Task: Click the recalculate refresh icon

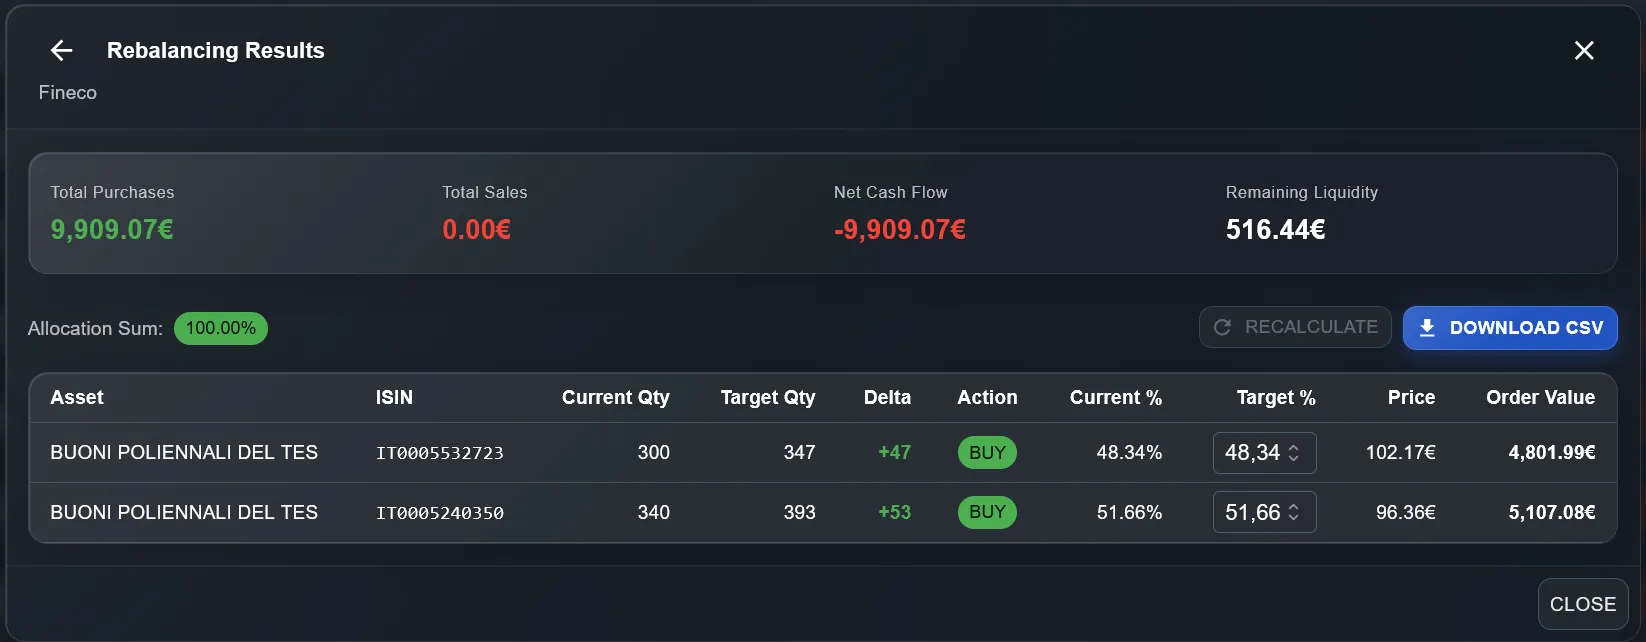Action: (x=1222, y=327)
